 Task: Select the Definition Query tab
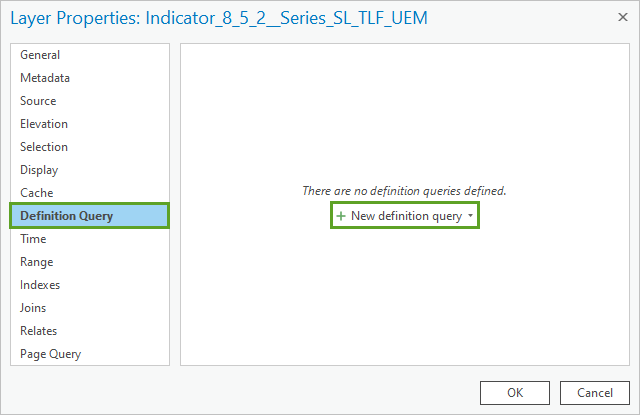(67, 216)
